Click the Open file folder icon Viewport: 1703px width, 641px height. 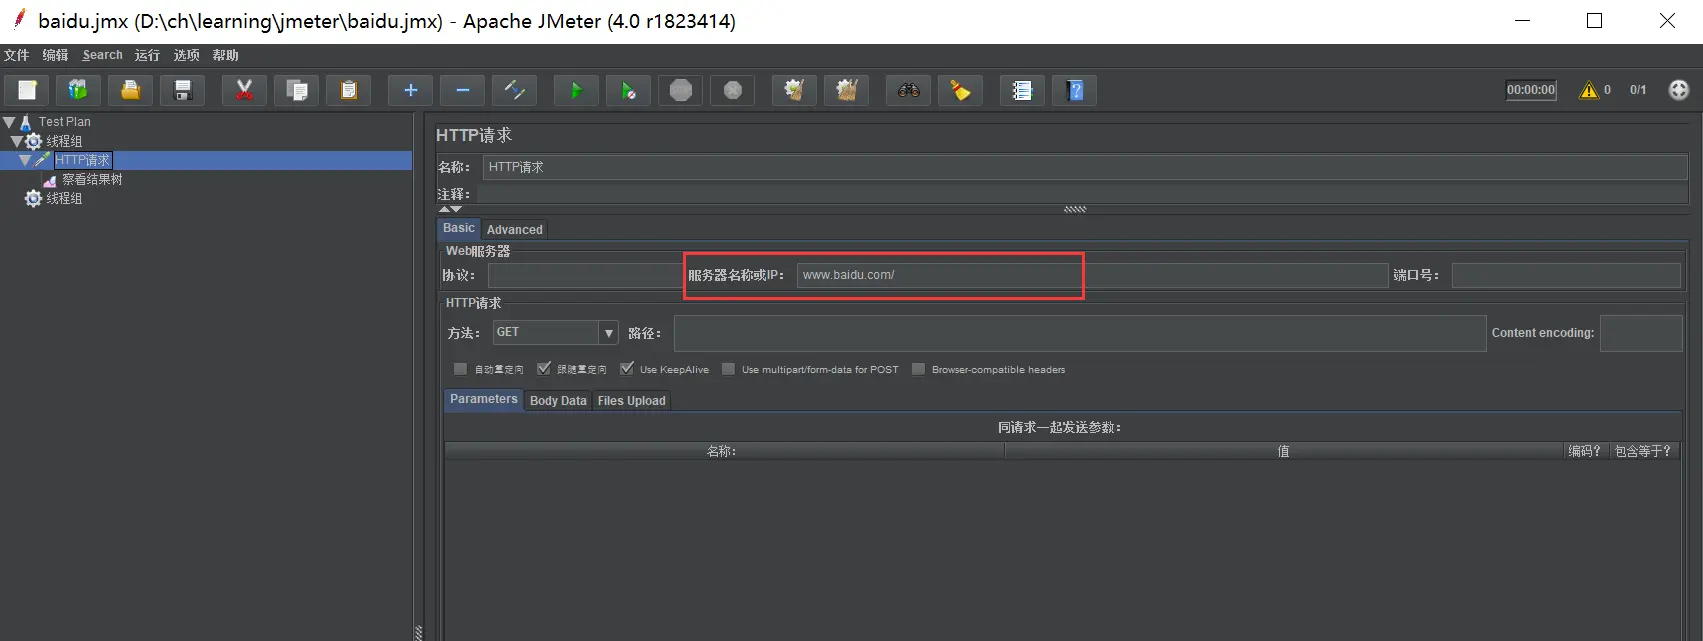pyautogui.click(x=130, y=90)
